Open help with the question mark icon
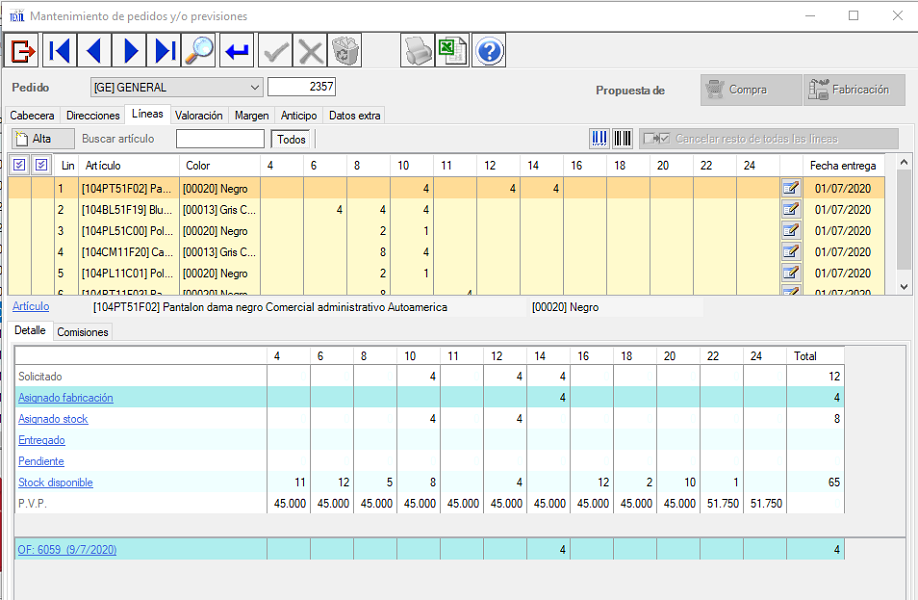The width and height of the screenshot is (918, 600). pos(489,50)
